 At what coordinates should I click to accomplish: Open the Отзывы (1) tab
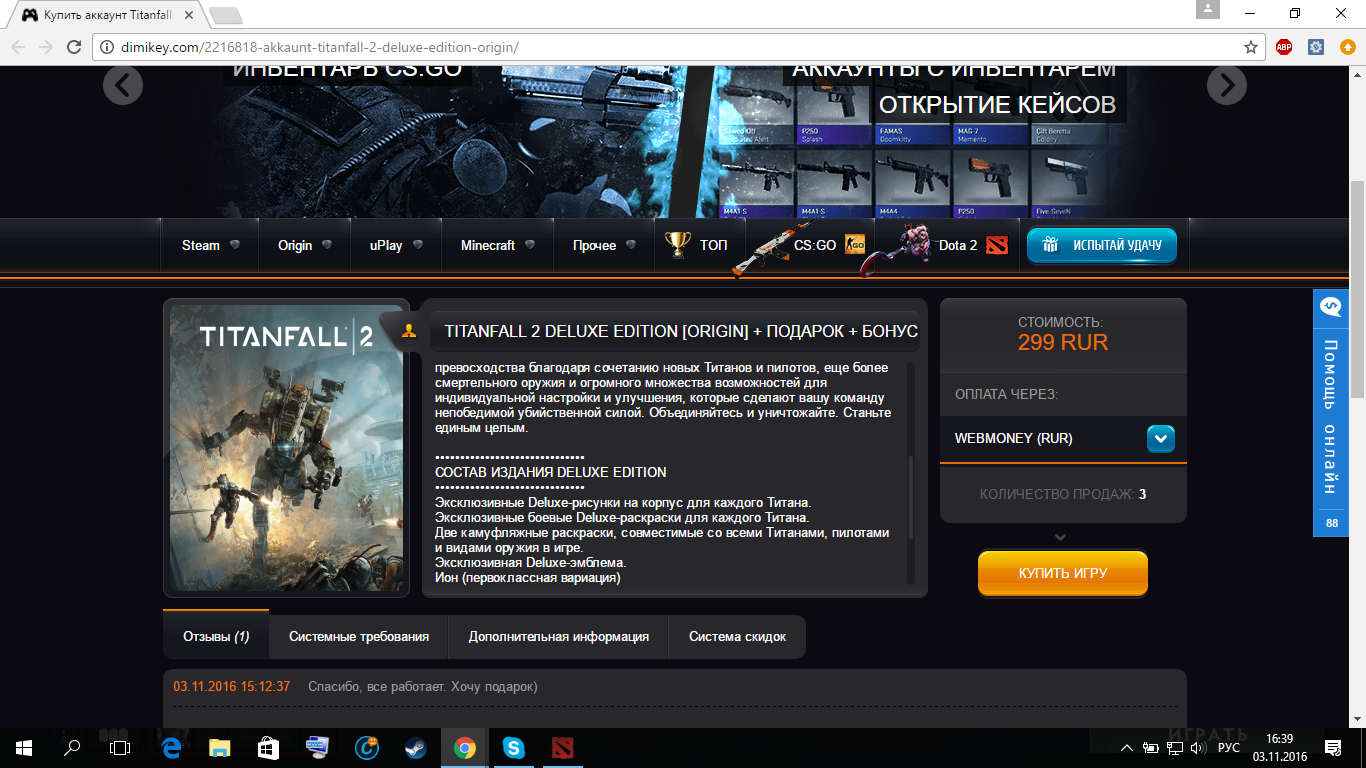216,636
